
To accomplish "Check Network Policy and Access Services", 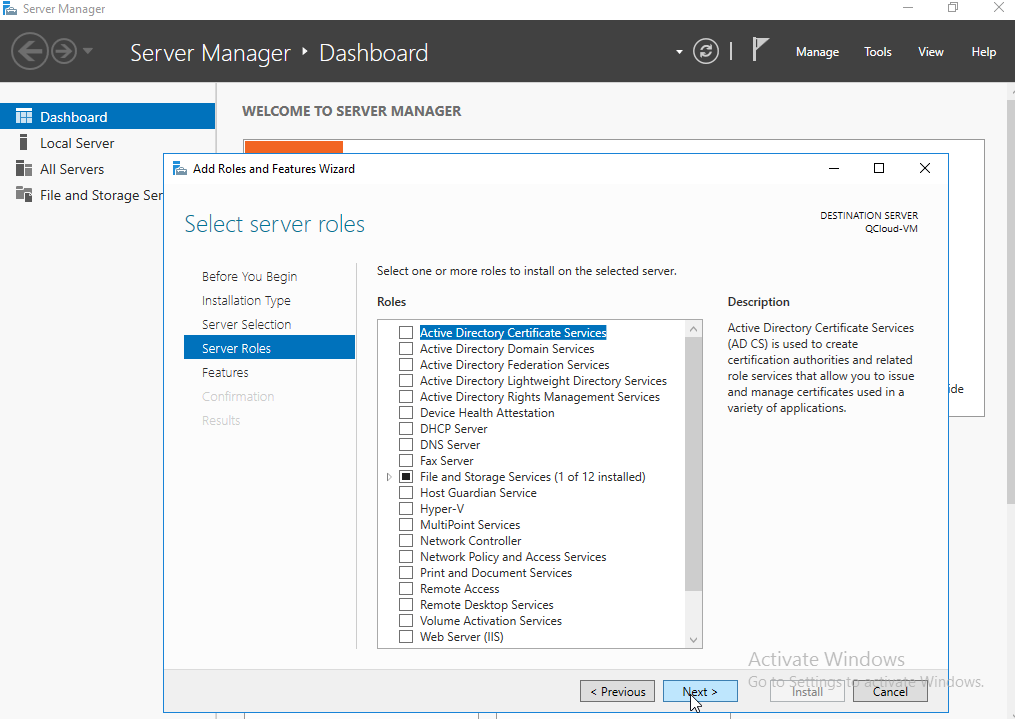I will pos(406,557).
